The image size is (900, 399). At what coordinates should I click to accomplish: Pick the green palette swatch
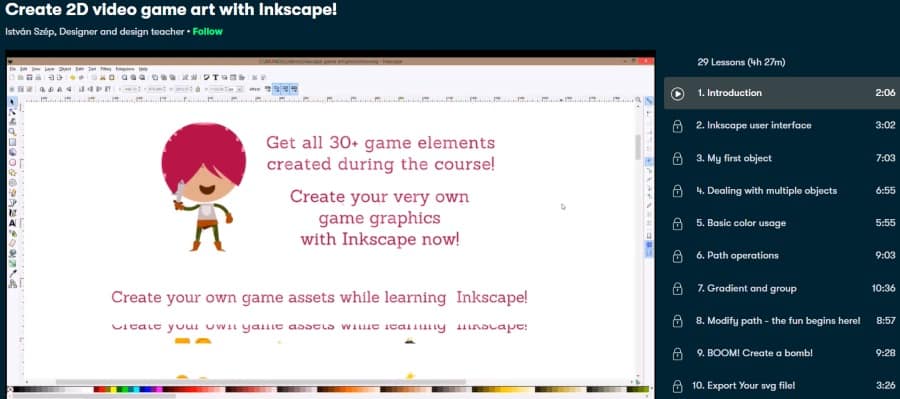click(125, 389)
